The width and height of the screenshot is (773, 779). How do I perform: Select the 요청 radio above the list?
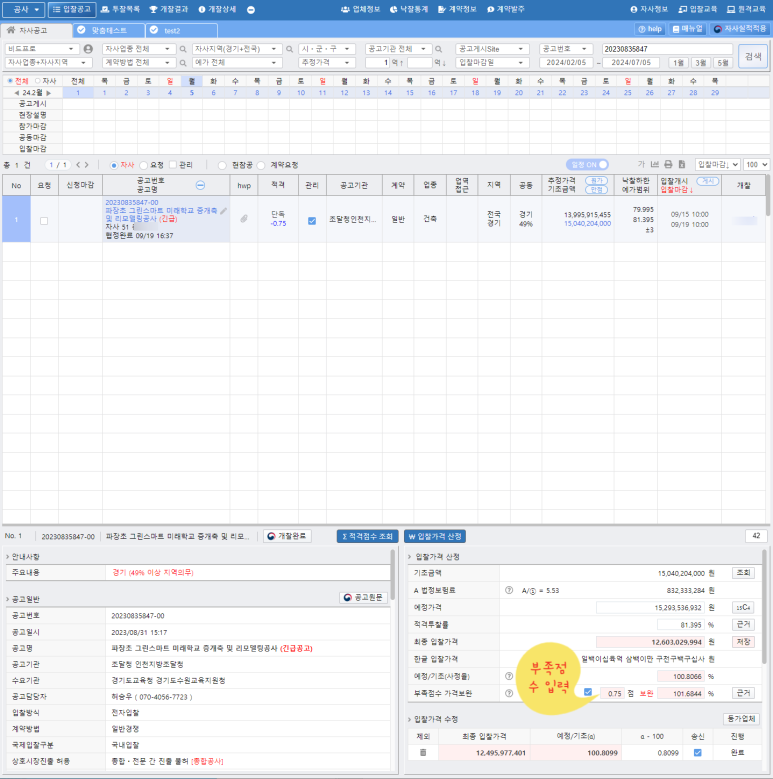144,165
